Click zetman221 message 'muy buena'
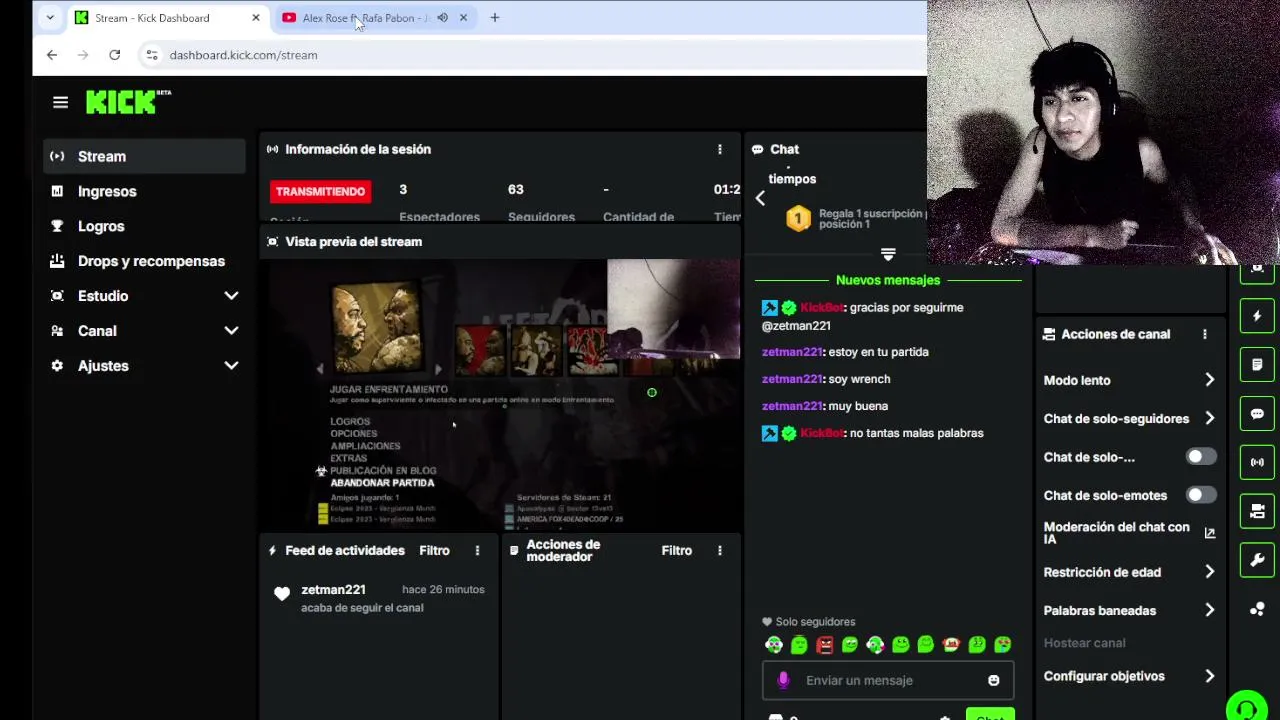 coord(825,406)
